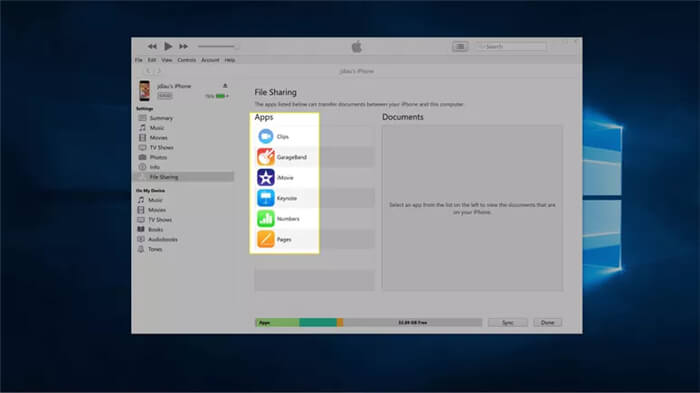Open the list view button near search
Screen dimensions: 700x393
click(460, 46)
